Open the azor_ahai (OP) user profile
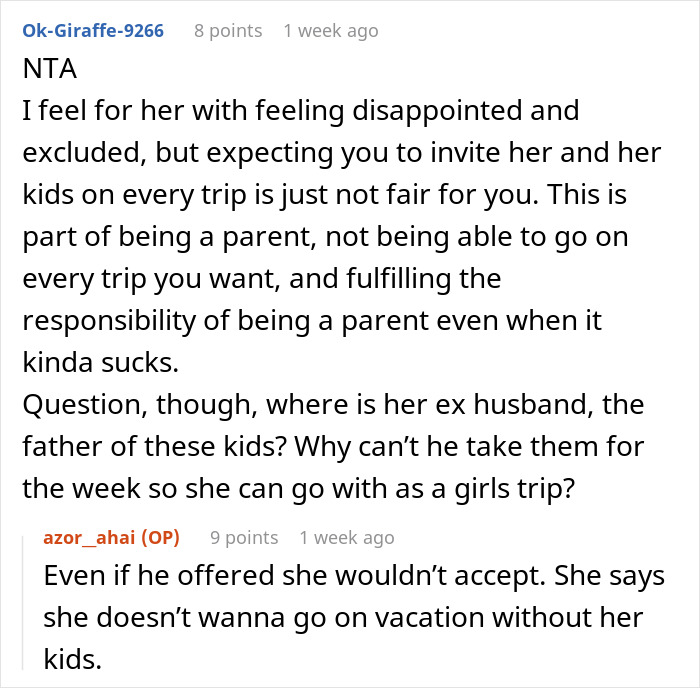This screenshot has width=700, height=688. tap(111, 538)
